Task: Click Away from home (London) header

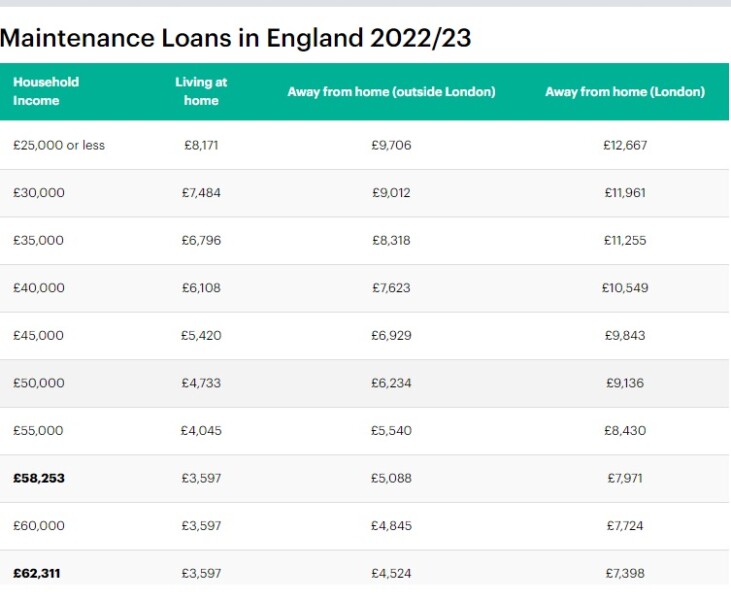Action: tap(625, 92)
